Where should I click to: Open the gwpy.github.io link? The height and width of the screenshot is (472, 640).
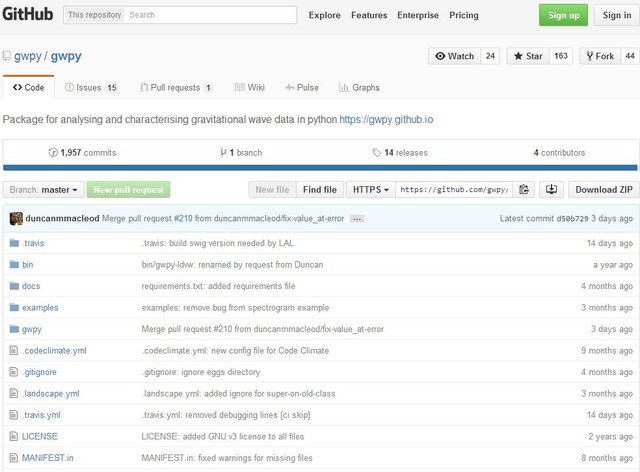(386, 120)
